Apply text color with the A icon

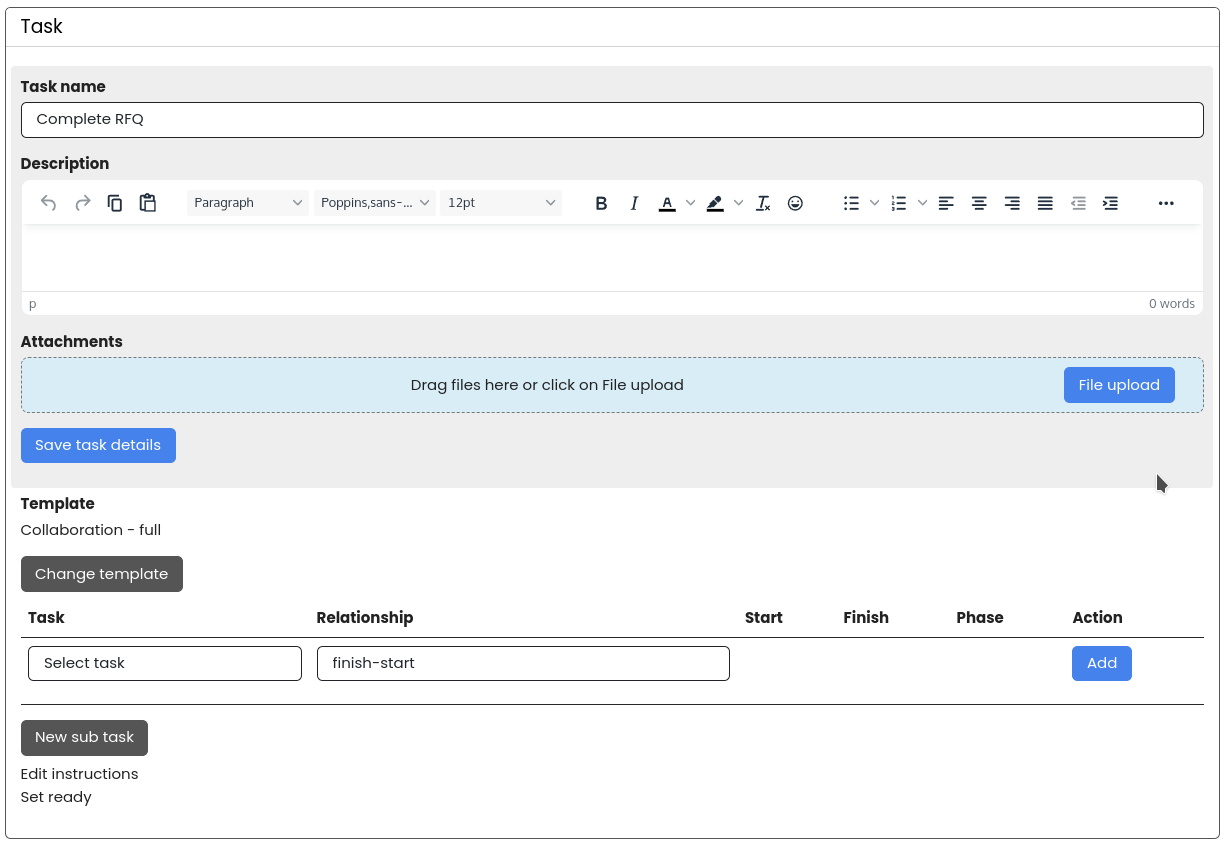tap(667, 203)
